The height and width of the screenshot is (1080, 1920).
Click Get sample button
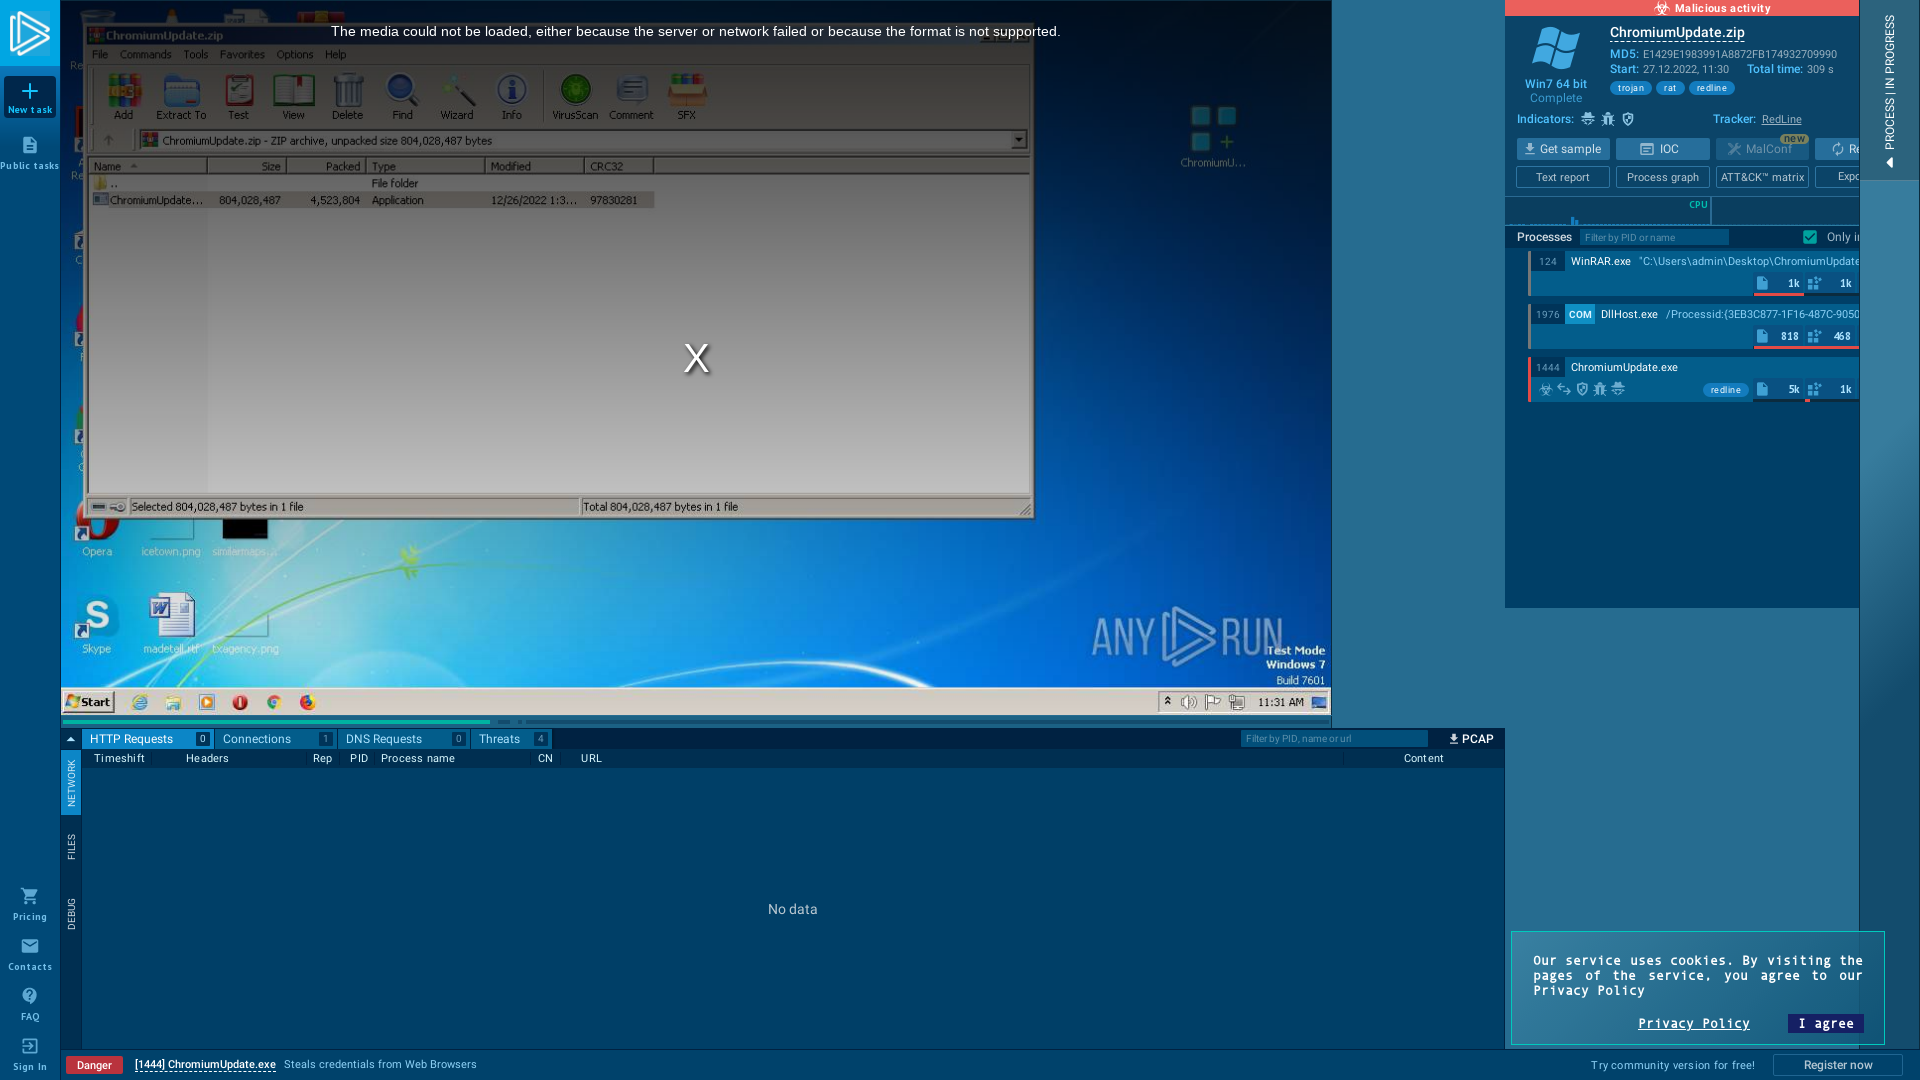point(1563,149)
